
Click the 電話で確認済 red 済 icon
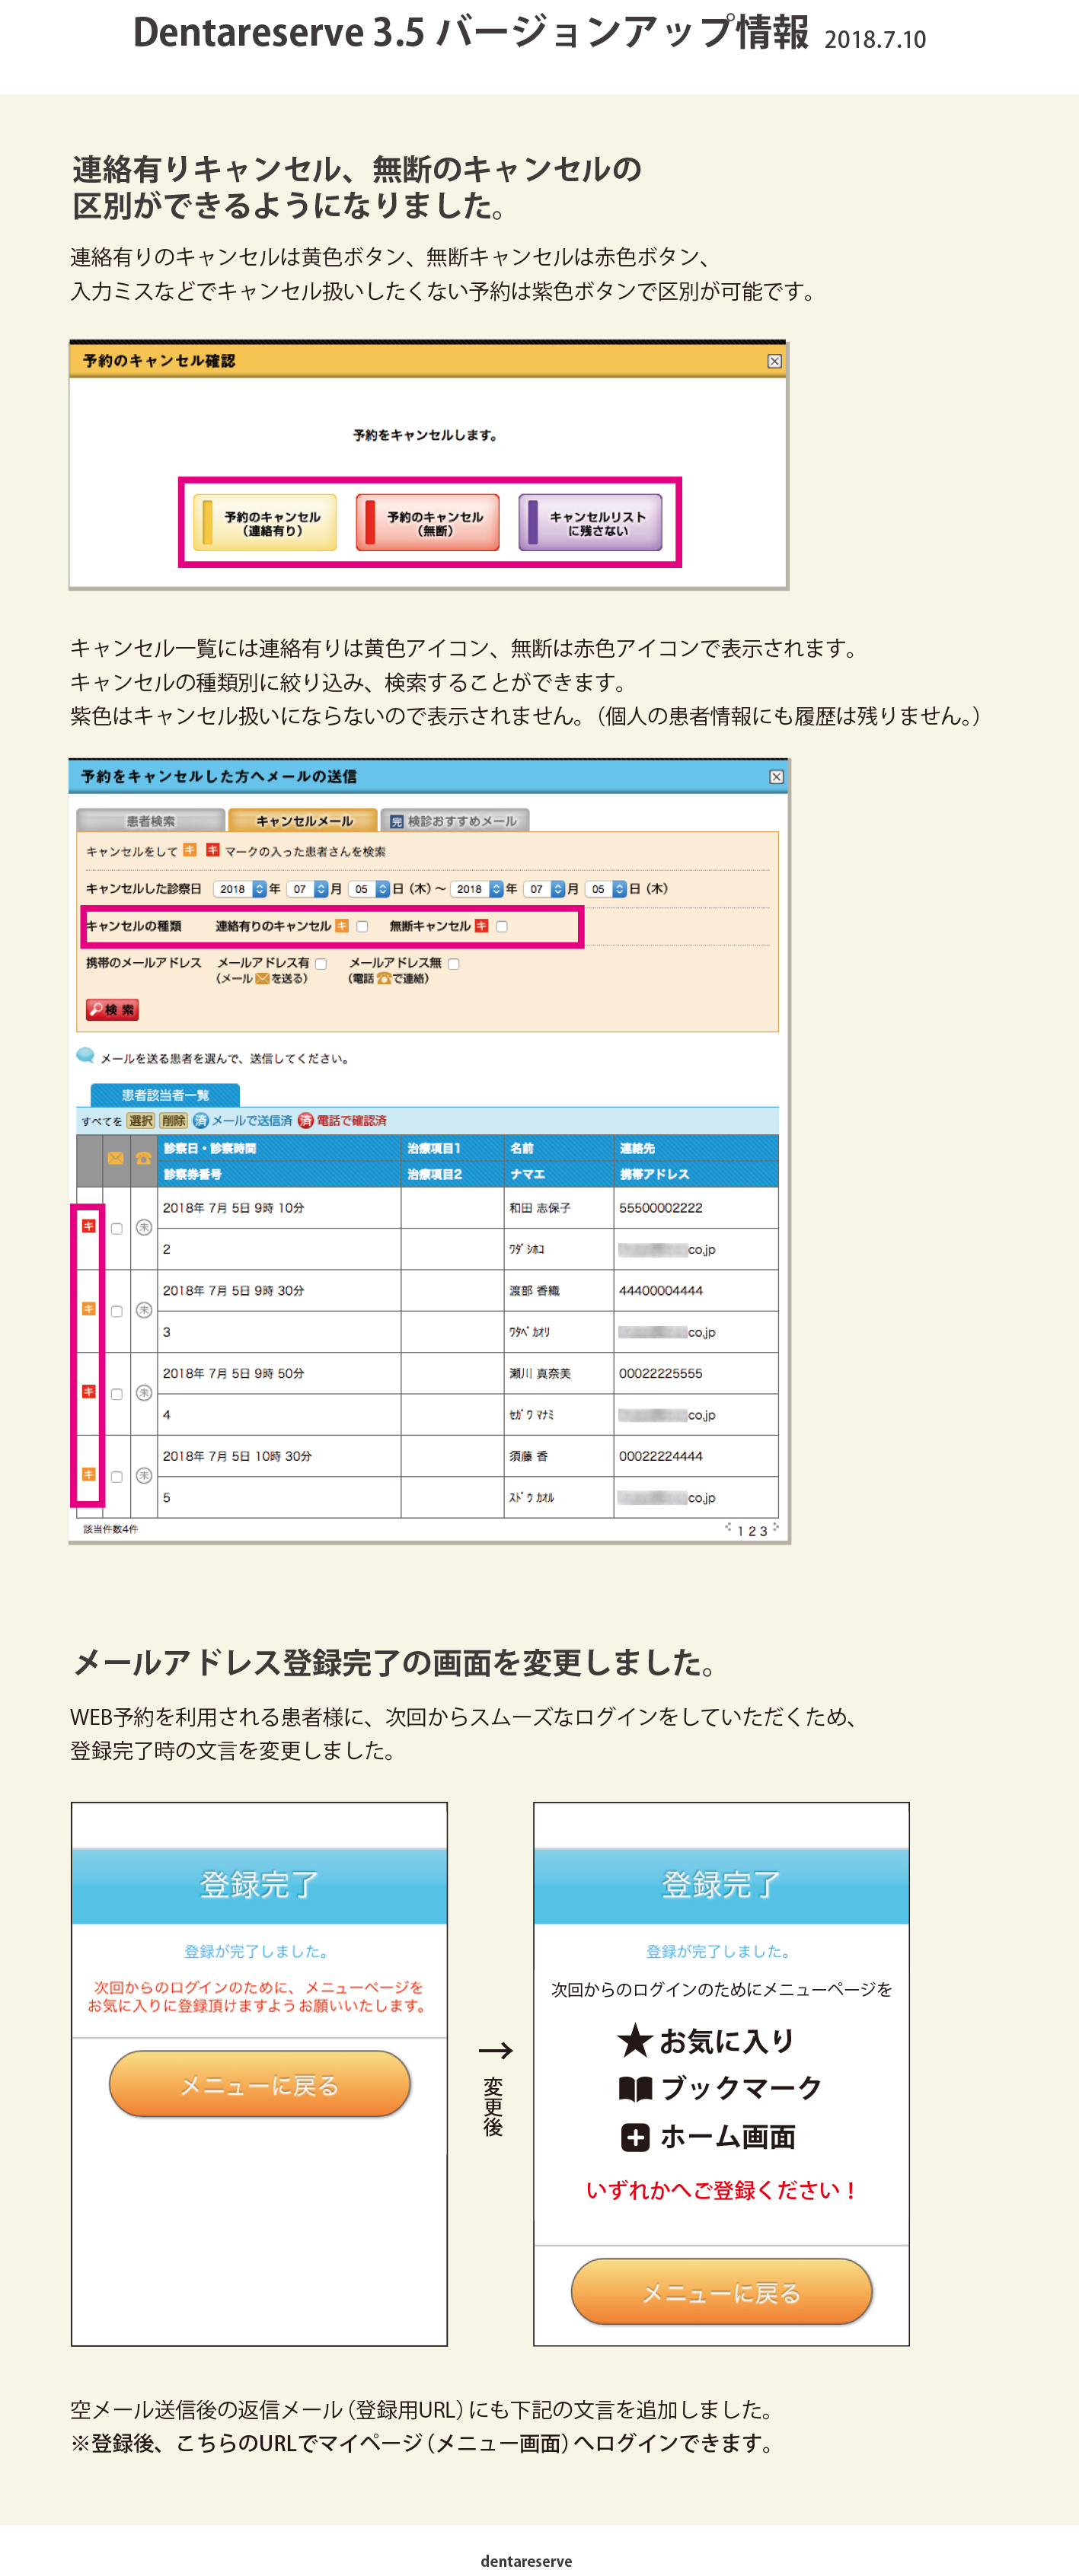(x=306, y=1120)
